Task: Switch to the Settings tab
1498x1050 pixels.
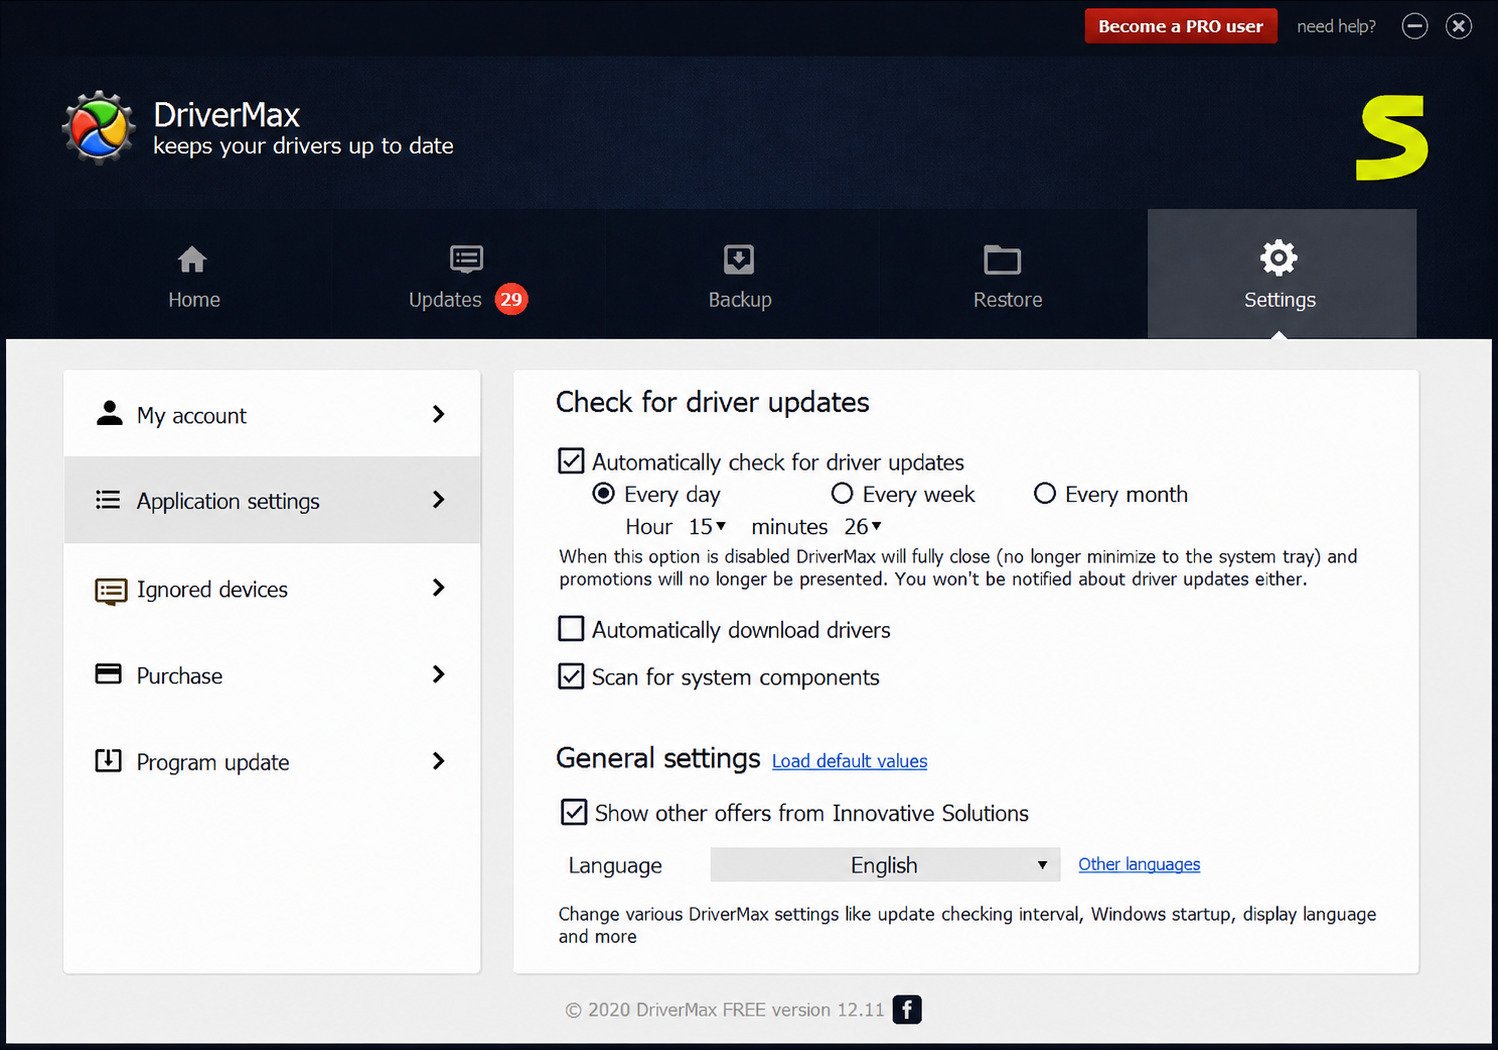Action: (x=1282, y=274)
